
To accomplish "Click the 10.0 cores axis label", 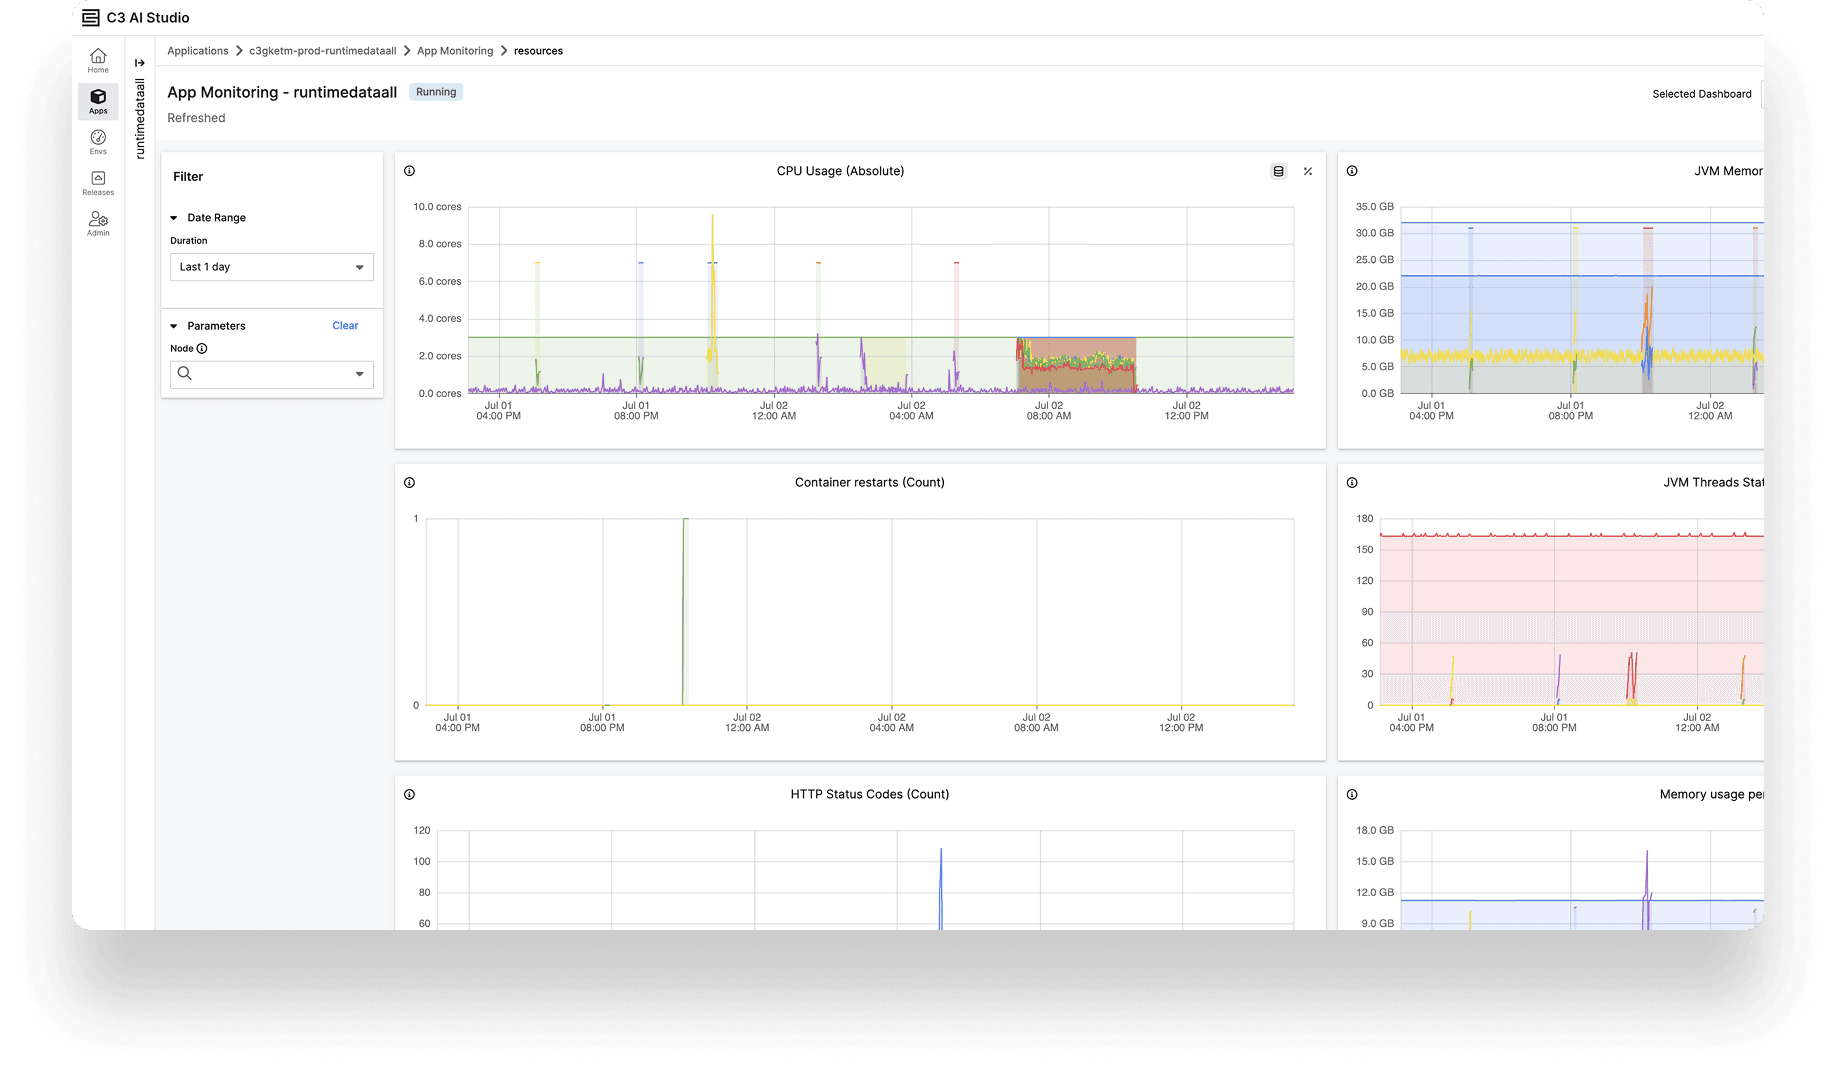I will click(x=437, y=207).
